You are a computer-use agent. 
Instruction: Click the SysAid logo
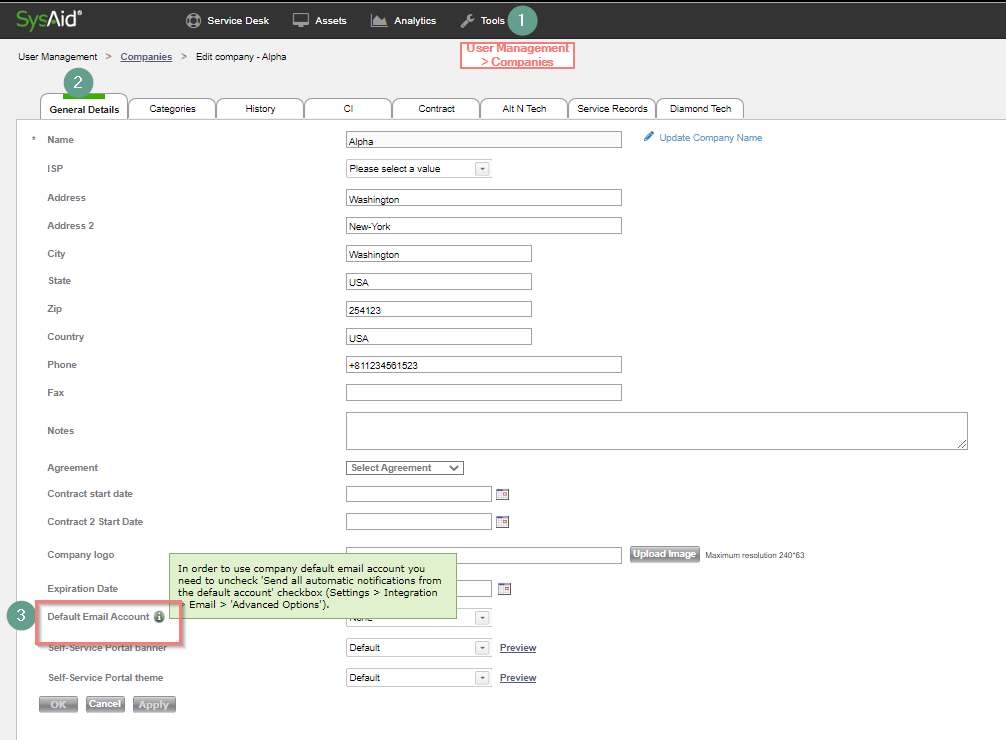point(49,20)
